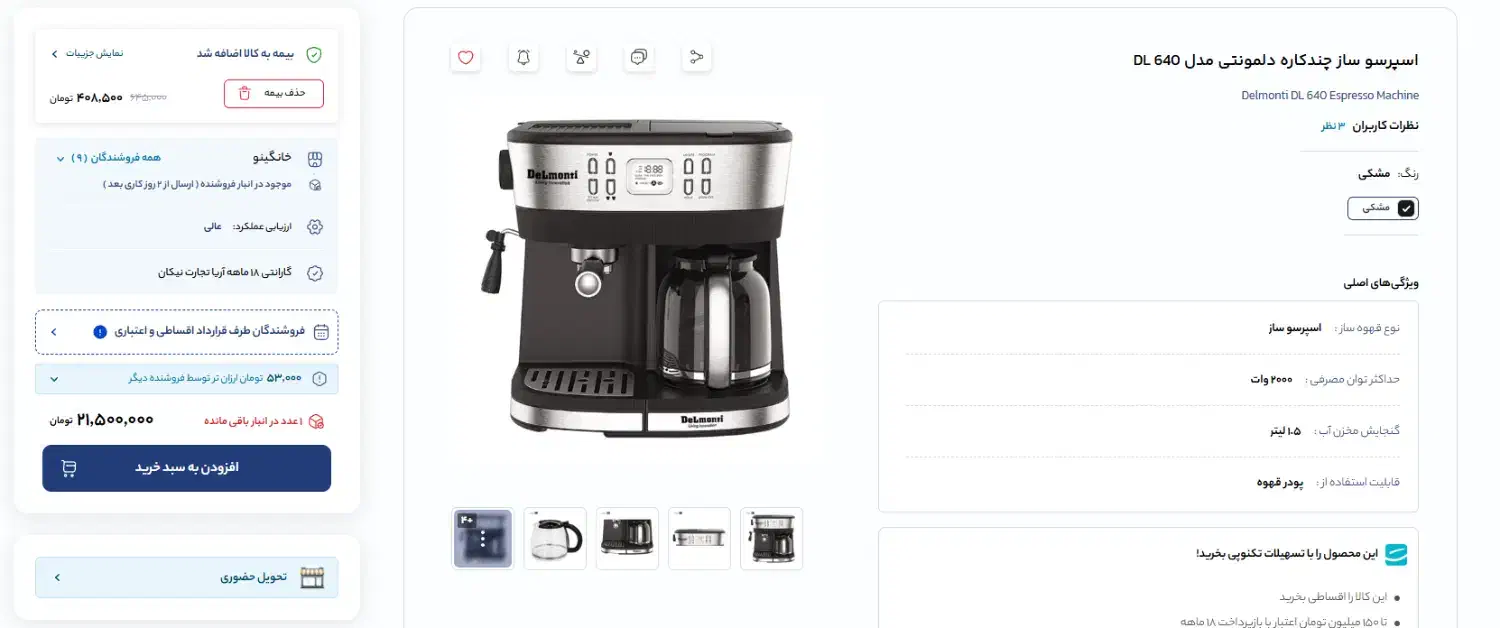Click the info icon beside installment sellers
Image resolution: width=1500 pixels, height=628 pixels.
99,332
